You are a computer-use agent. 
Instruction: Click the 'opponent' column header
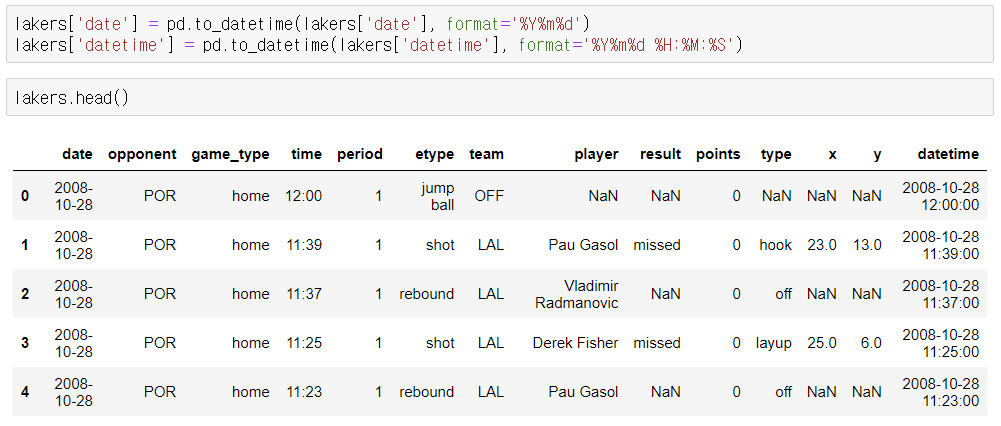tap(142, 154)
